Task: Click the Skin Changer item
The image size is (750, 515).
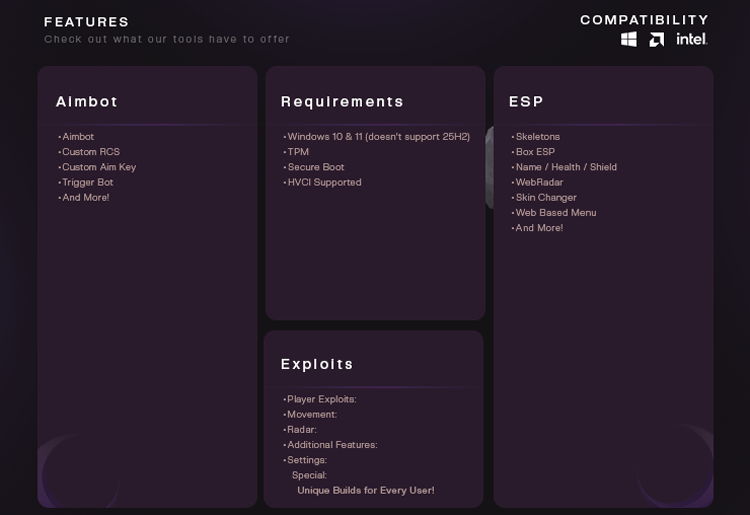Action: pyautogui.click(x=544, y=197)
